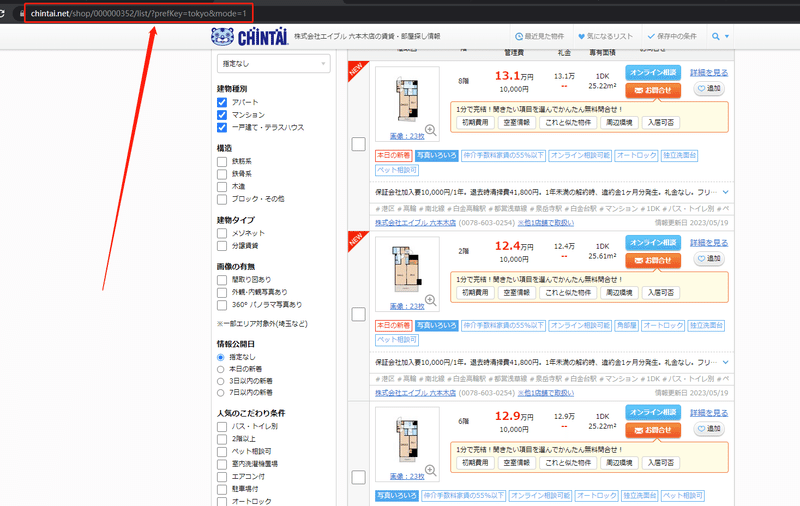Click the CHINTAI logo
This screenshot has height=506, width=800.
tap(250, 36)
